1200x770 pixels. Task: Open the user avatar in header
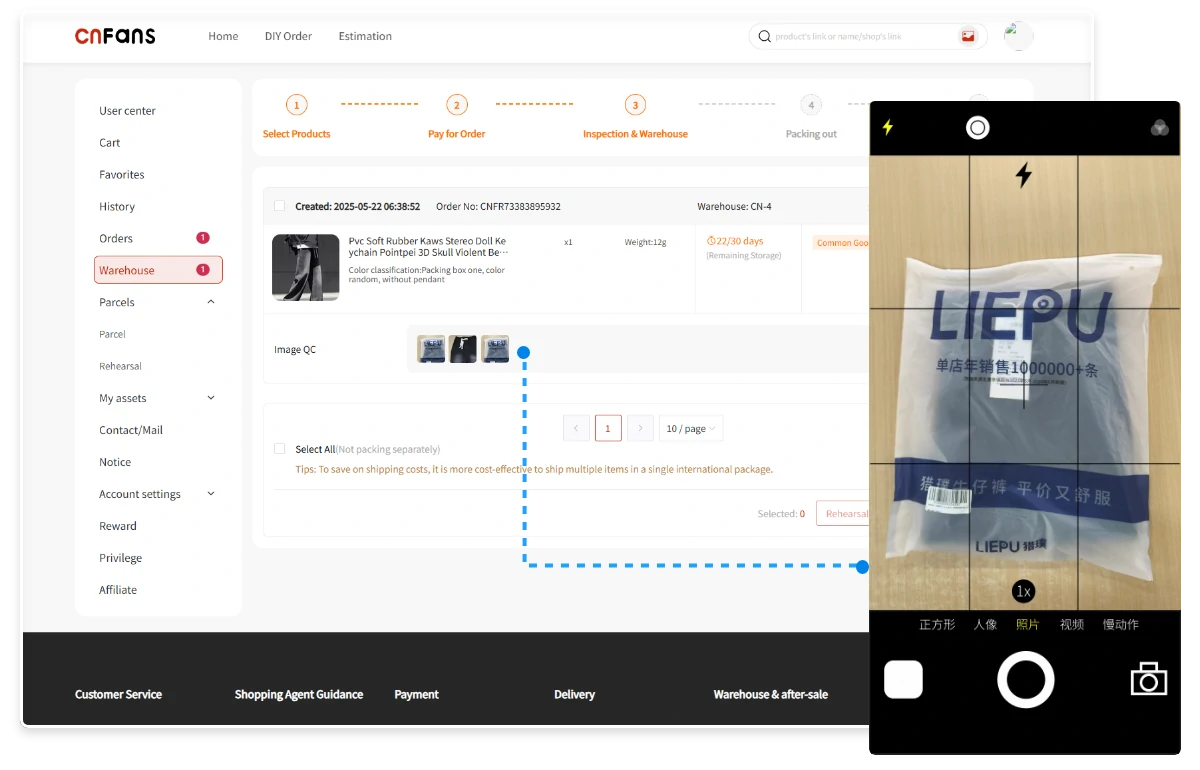[1018, 36]
